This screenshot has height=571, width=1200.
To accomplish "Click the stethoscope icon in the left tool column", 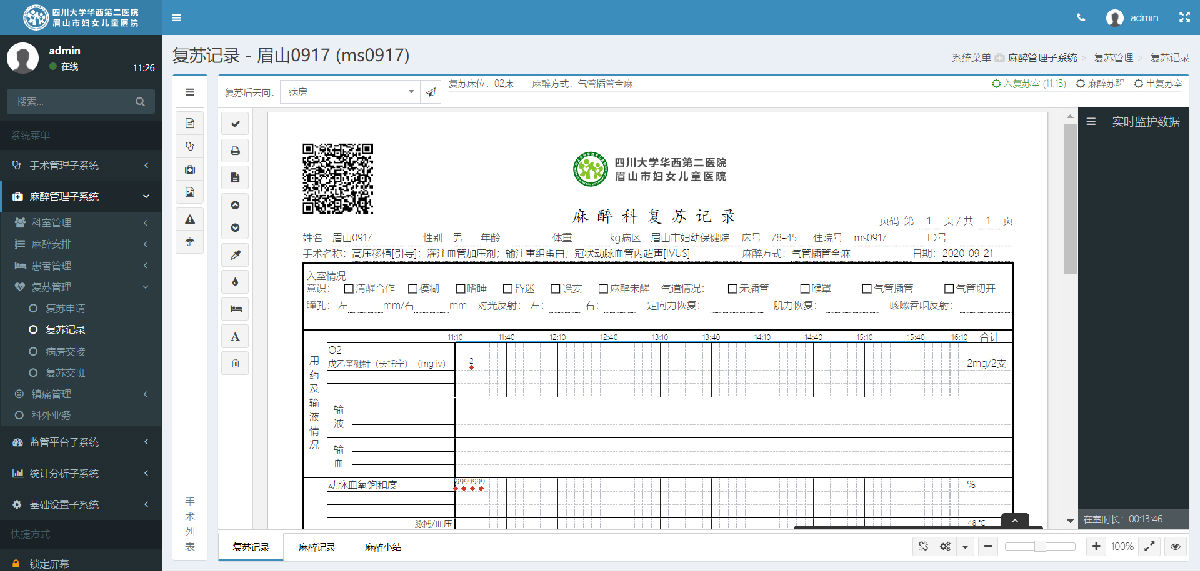I will coord(190,146).
